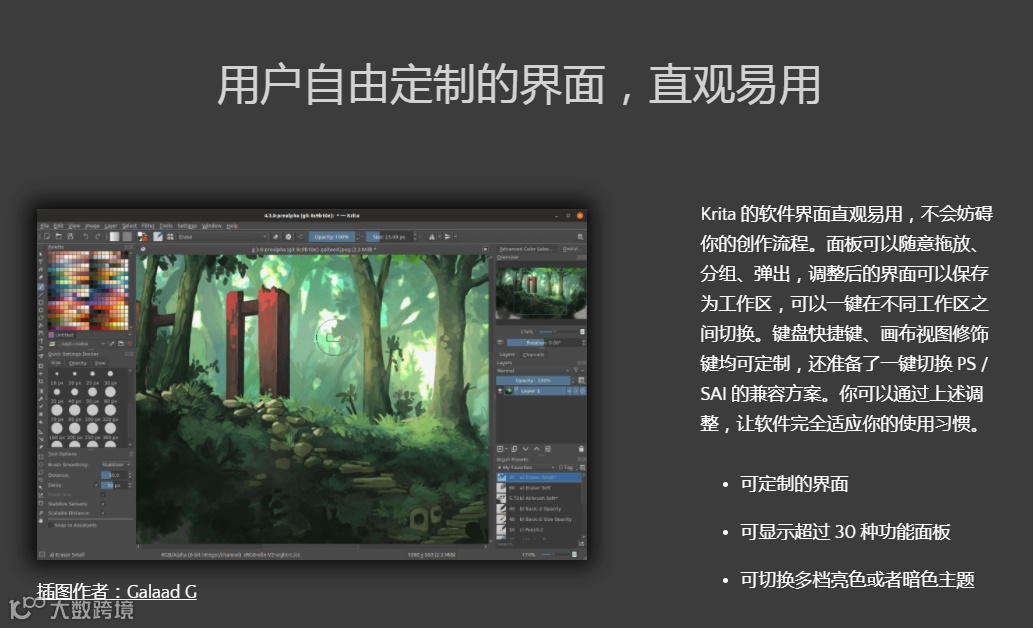Click the New document icon in Krita toolbar

pyautogui.click(x=47, y=237)
